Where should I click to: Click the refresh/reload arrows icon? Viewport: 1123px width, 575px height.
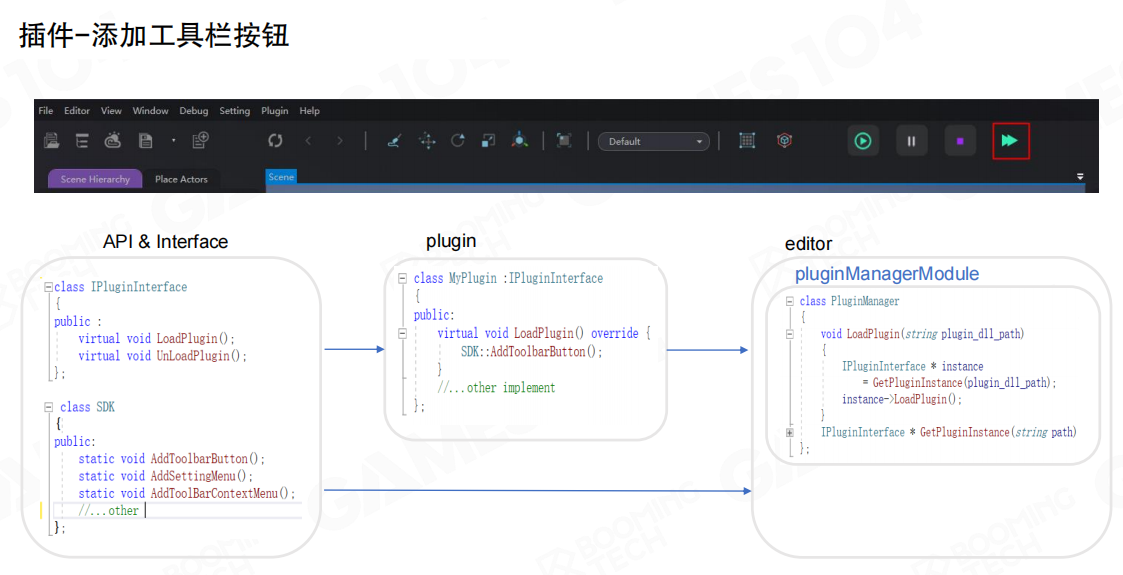coord(275,141)
